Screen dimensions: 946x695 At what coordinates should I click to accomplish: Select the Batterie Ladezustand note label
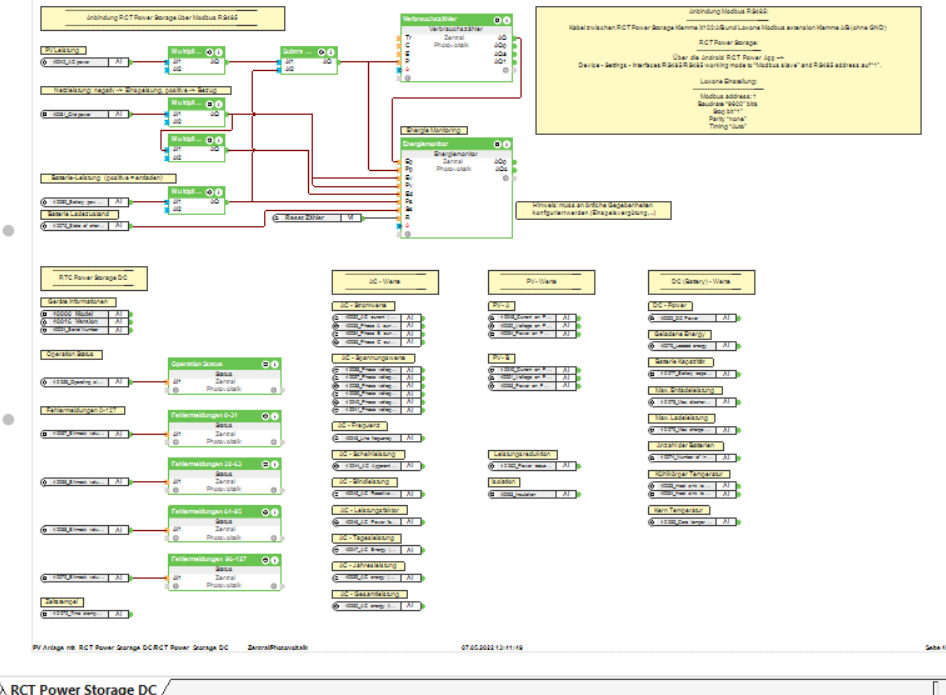79,214
